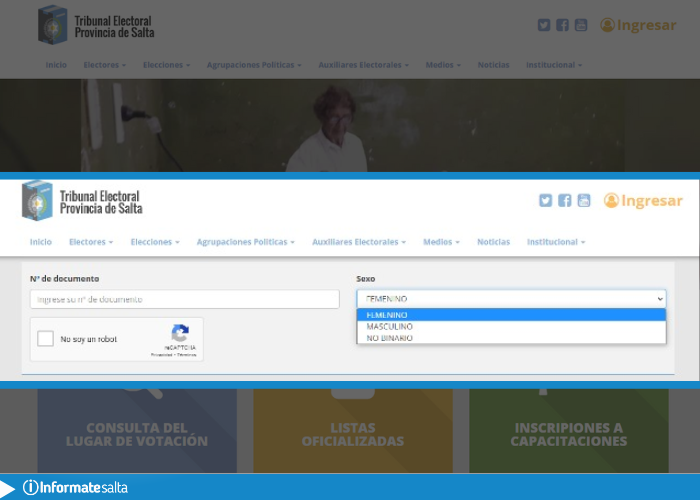The image size is (700, 500).
Task: Open the Agrupaciones Políticas menu in foreground navbar
Action: tap(246, 242)
